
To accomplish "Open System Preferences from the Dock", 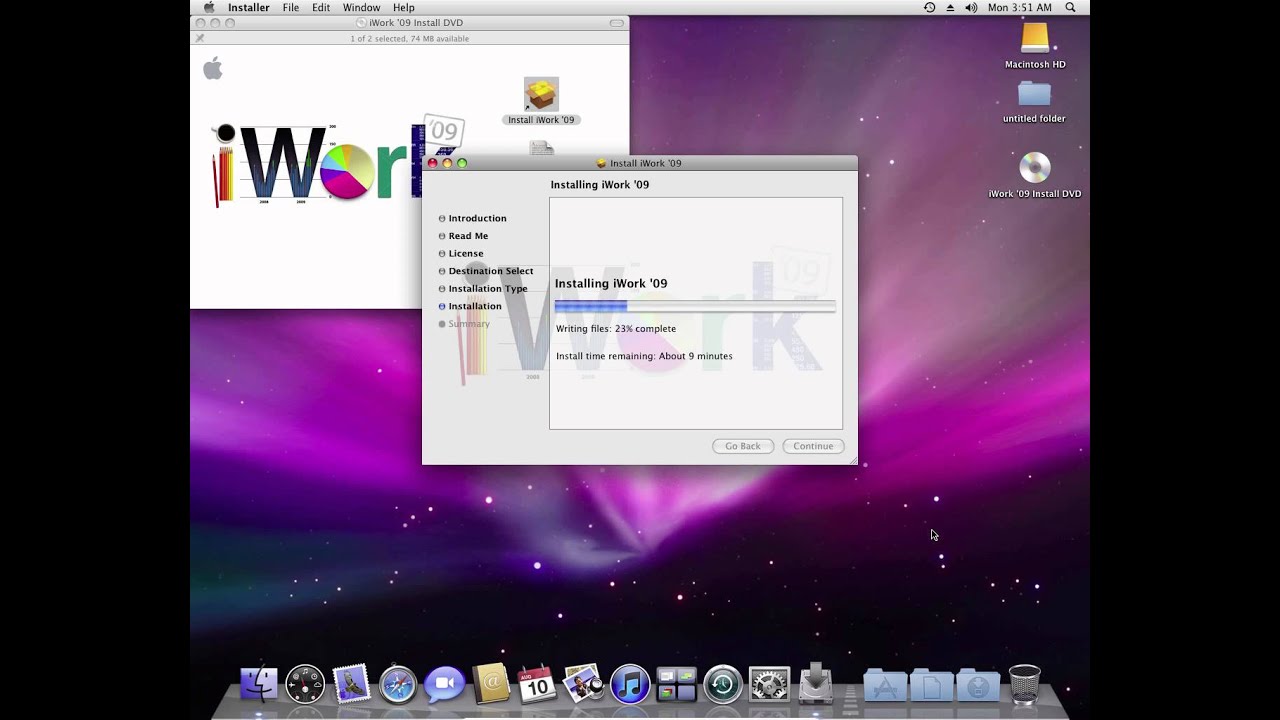I will point(769,685).
